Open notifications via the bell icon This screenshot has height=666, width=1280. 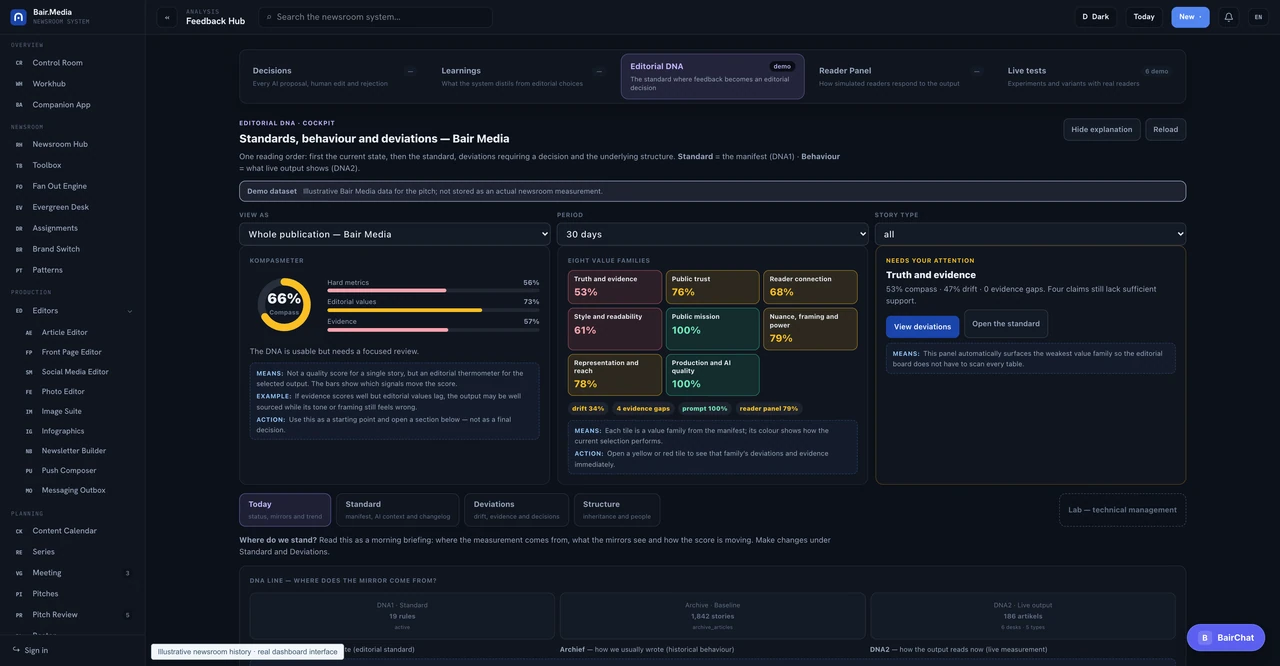point(1229,17)
